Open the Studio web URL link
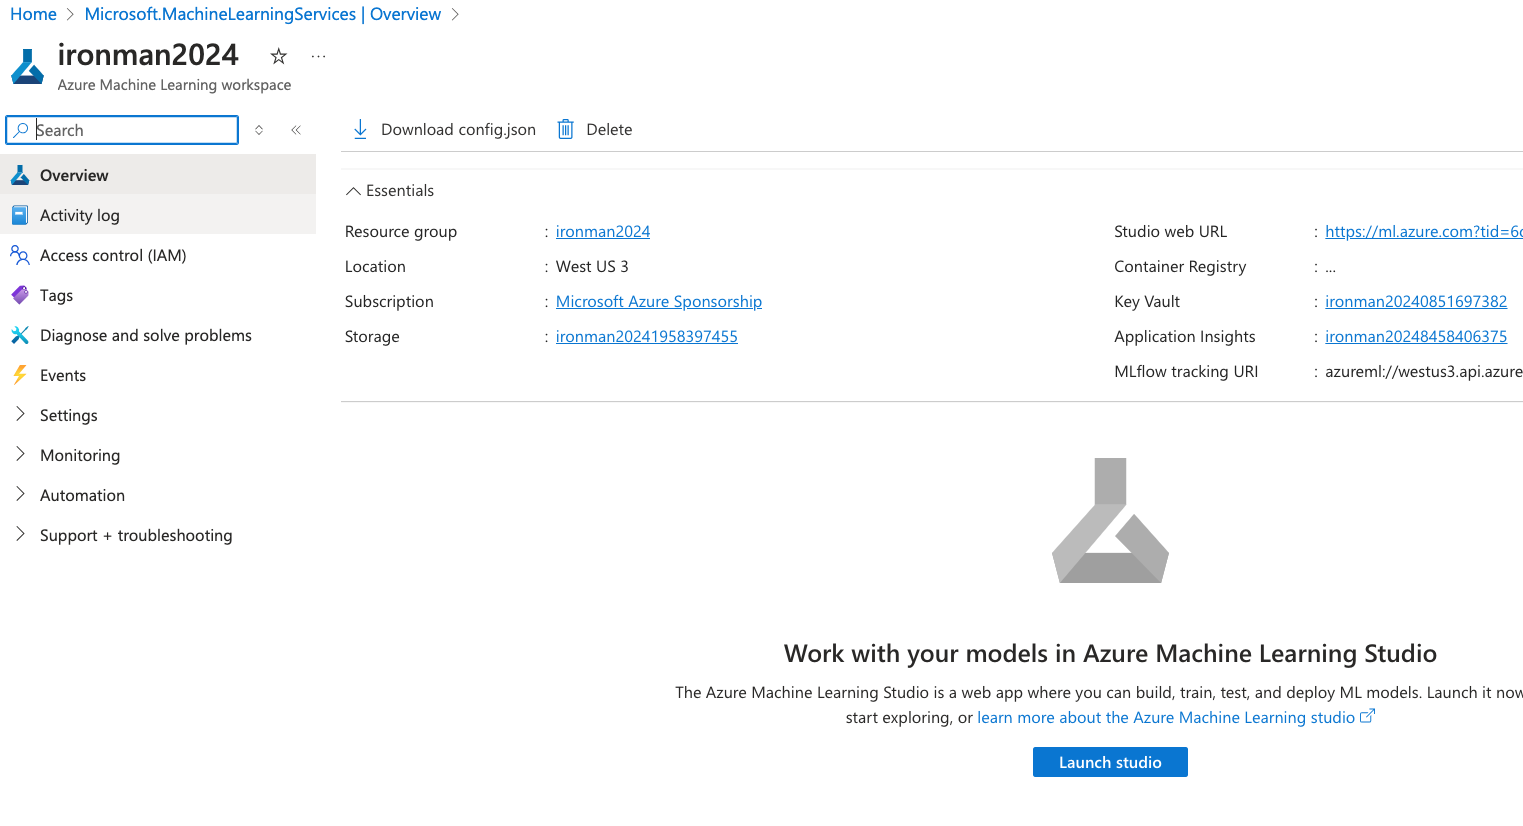Image resolution: width=1523 pixels, height=826 pixels. pyautogui.click(x=1424, y=231)
